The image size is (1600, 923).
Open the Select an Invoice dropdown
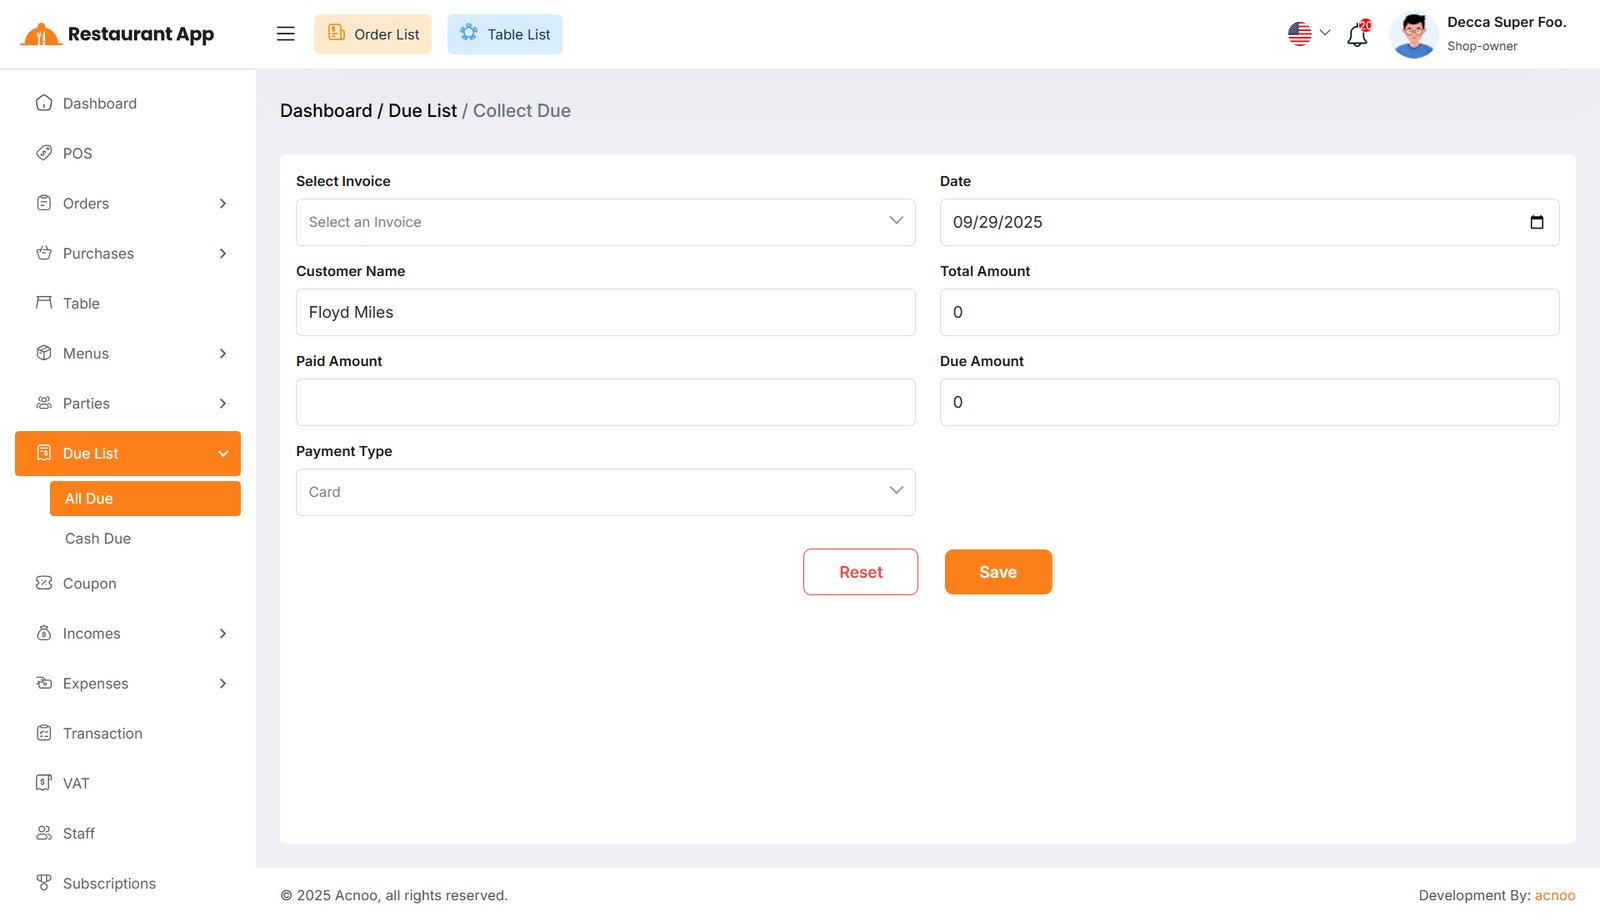(605, 222)
